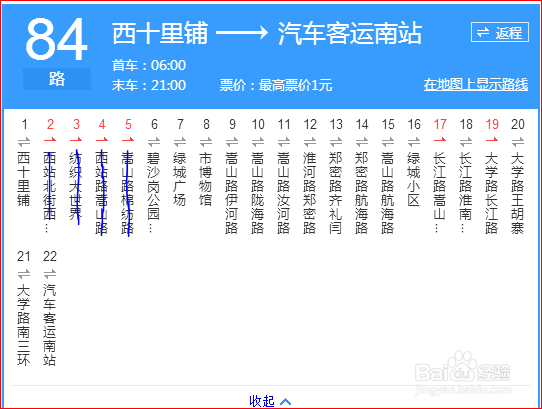Click the transfer arrows icon under stop 8

206,142
